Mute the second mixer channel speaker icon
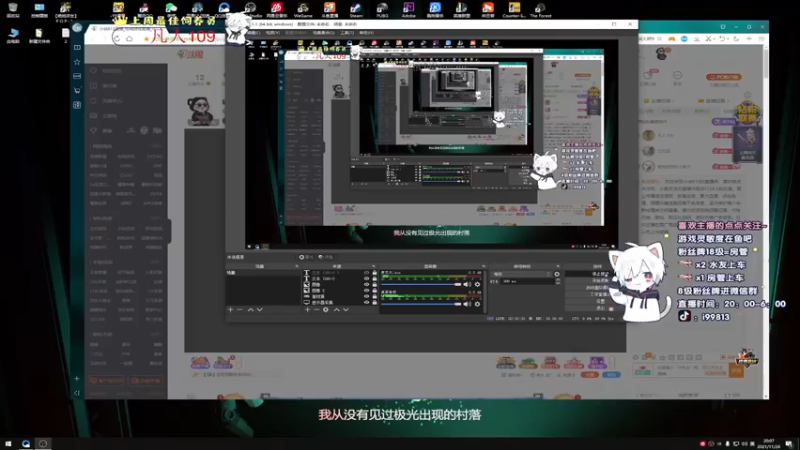800x450 pixels. [x=467, y=304]
